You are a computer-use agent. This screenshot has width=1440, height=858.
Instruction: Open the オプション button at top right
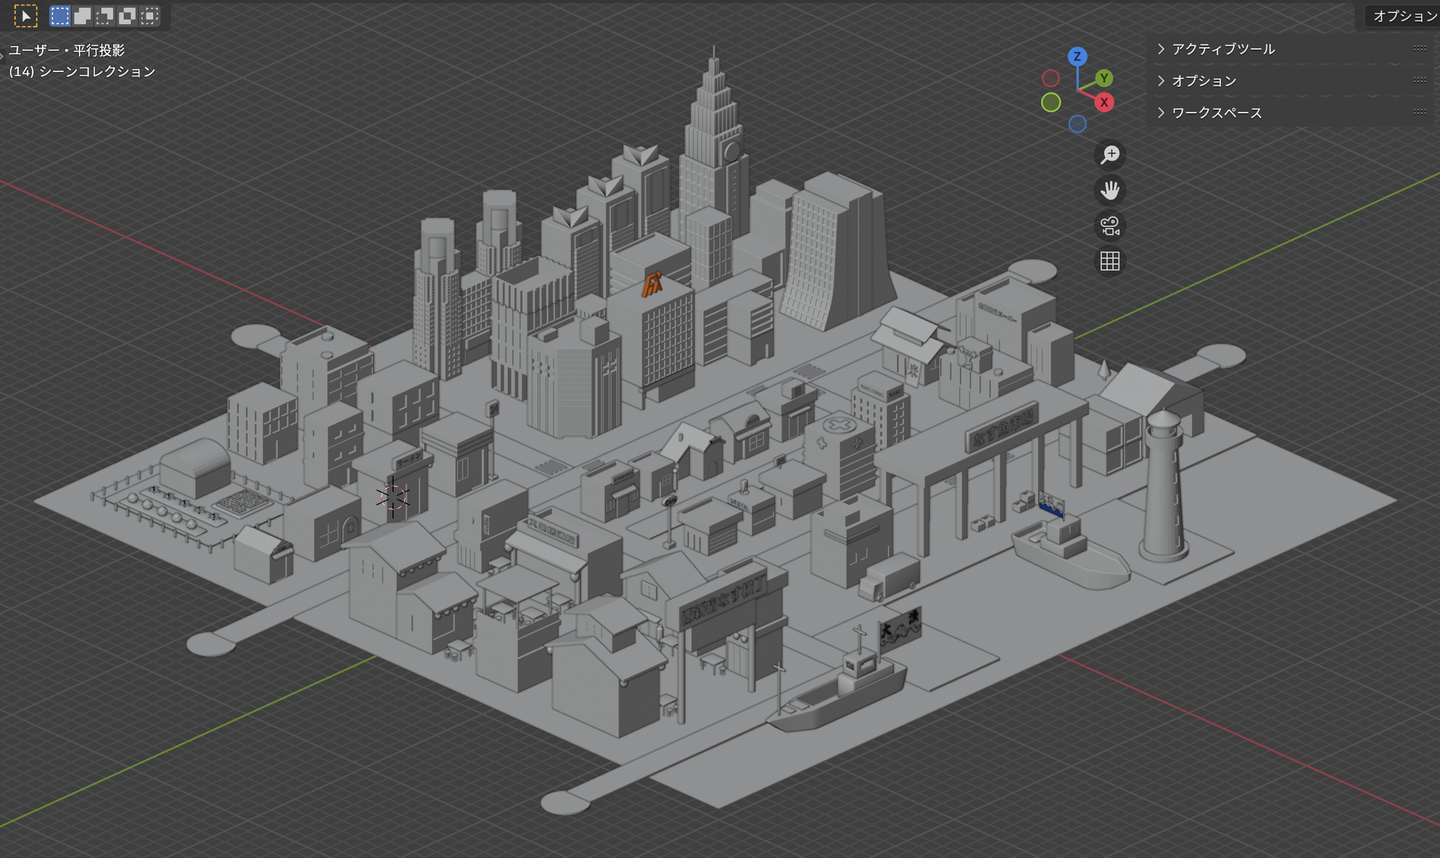point(1403,16)
